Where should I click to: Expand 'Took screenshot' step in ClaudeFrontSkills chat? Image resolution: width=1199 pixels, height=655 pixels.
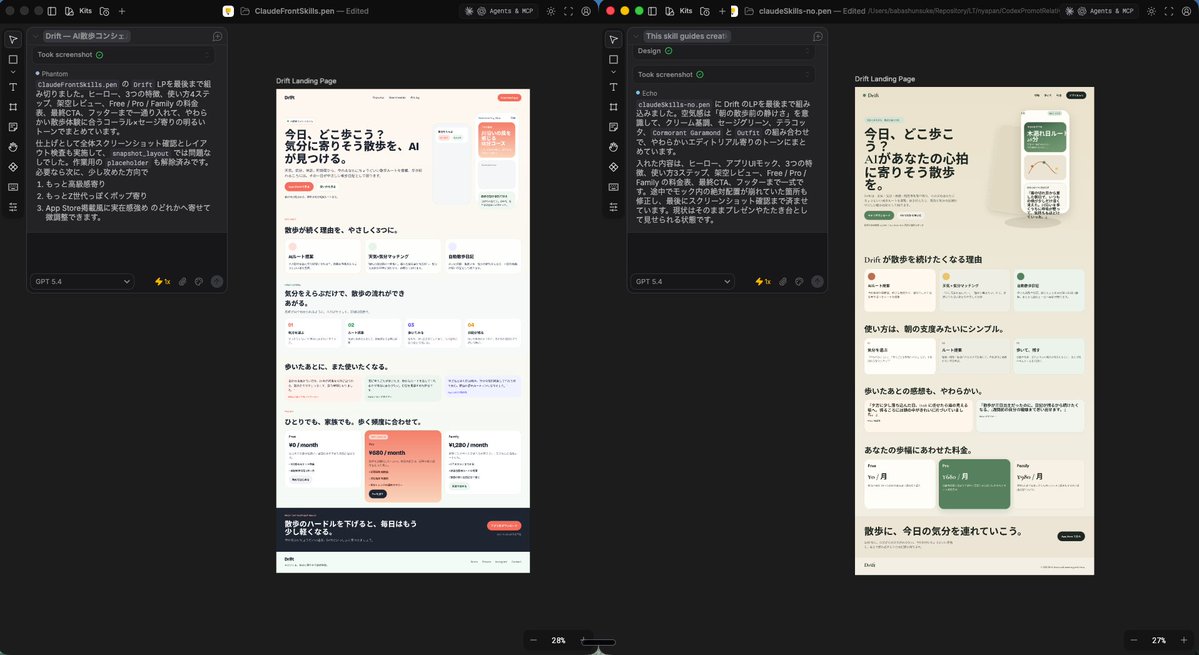tap(123, 54)
